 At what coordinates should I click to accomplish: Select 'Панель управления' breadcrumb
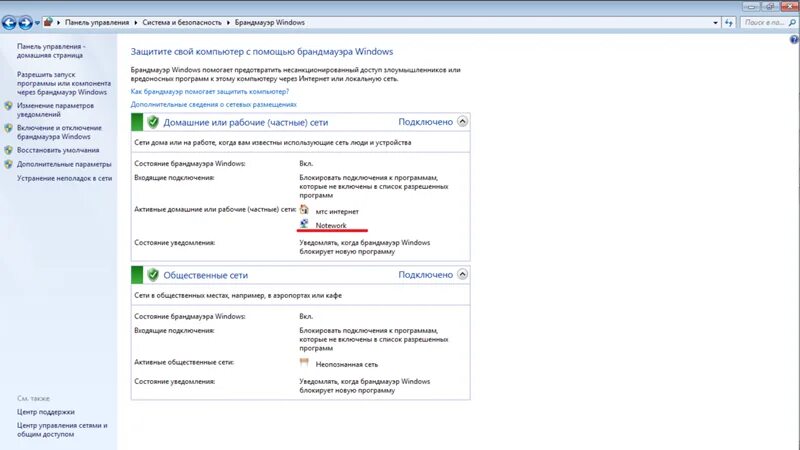[97, 22]
